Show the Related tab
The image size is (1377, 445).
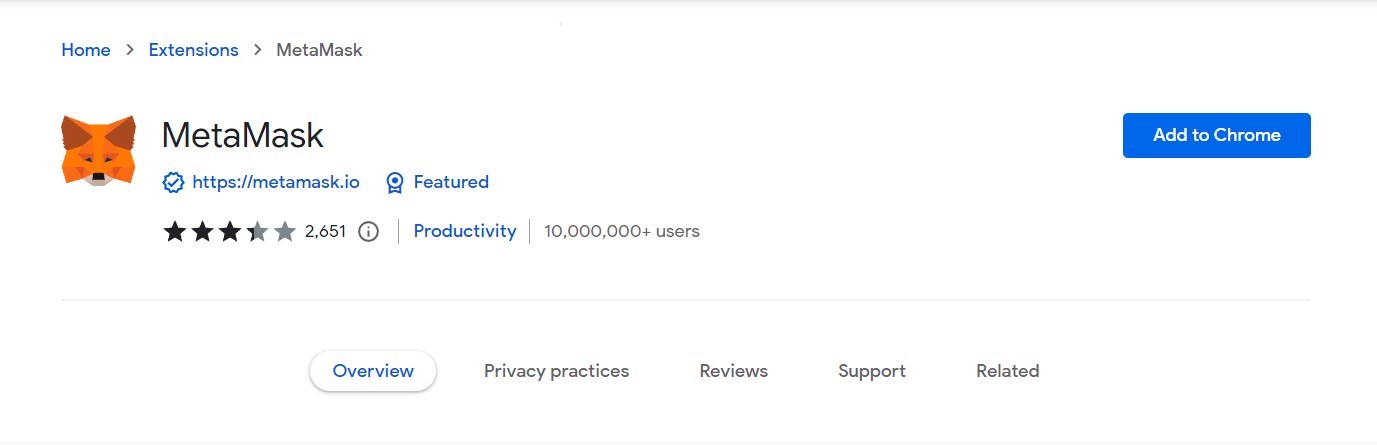1007,371
